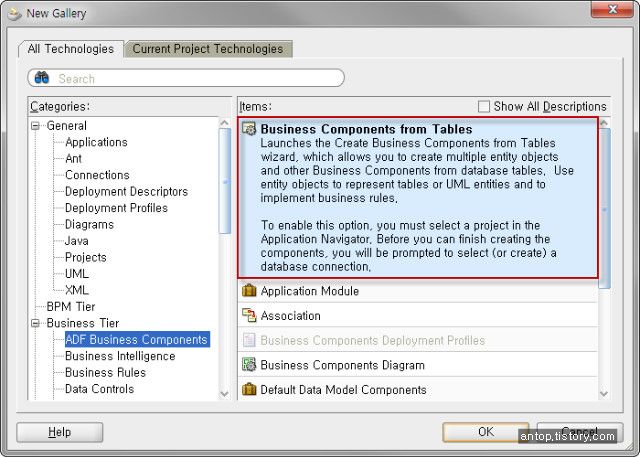Click into the Search field
This screenshot has height=457, width=640.
[x=186, y=78]
